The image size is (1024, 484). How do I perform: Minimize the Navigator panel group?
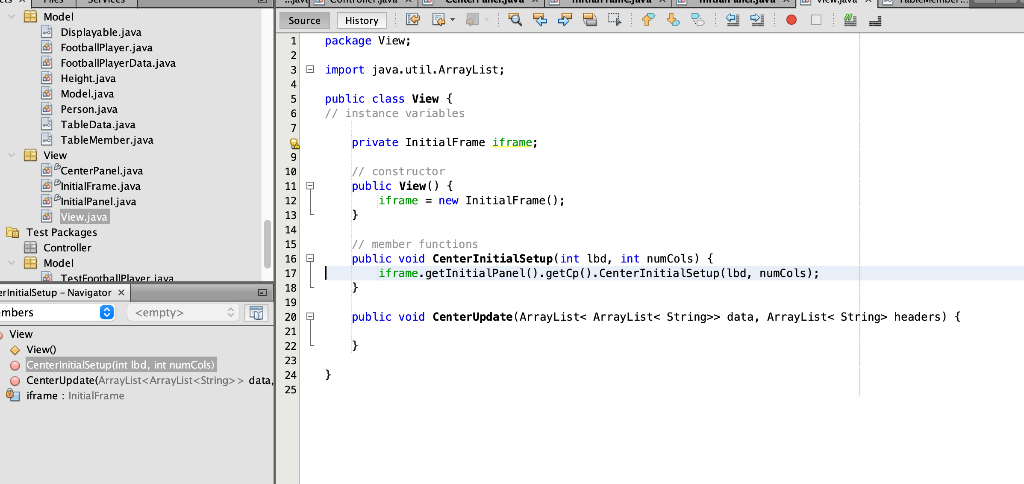click(263, 293)
